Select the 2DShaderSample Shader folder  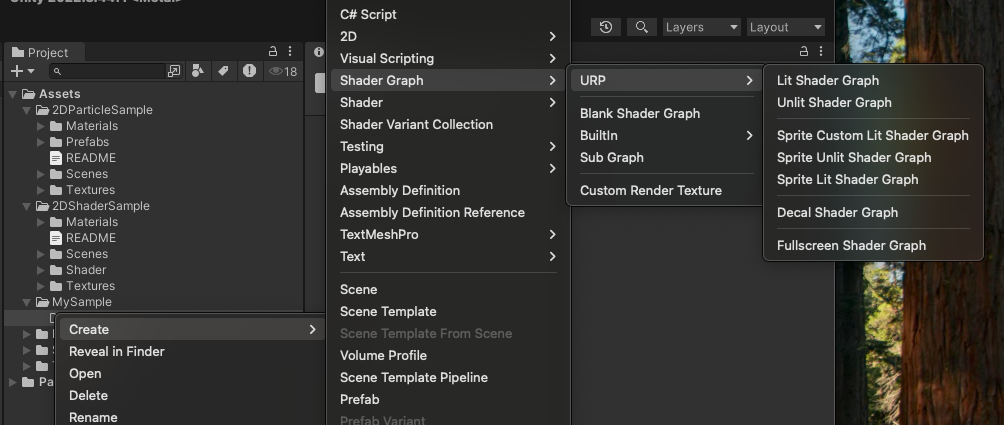(x=85, y=270)
